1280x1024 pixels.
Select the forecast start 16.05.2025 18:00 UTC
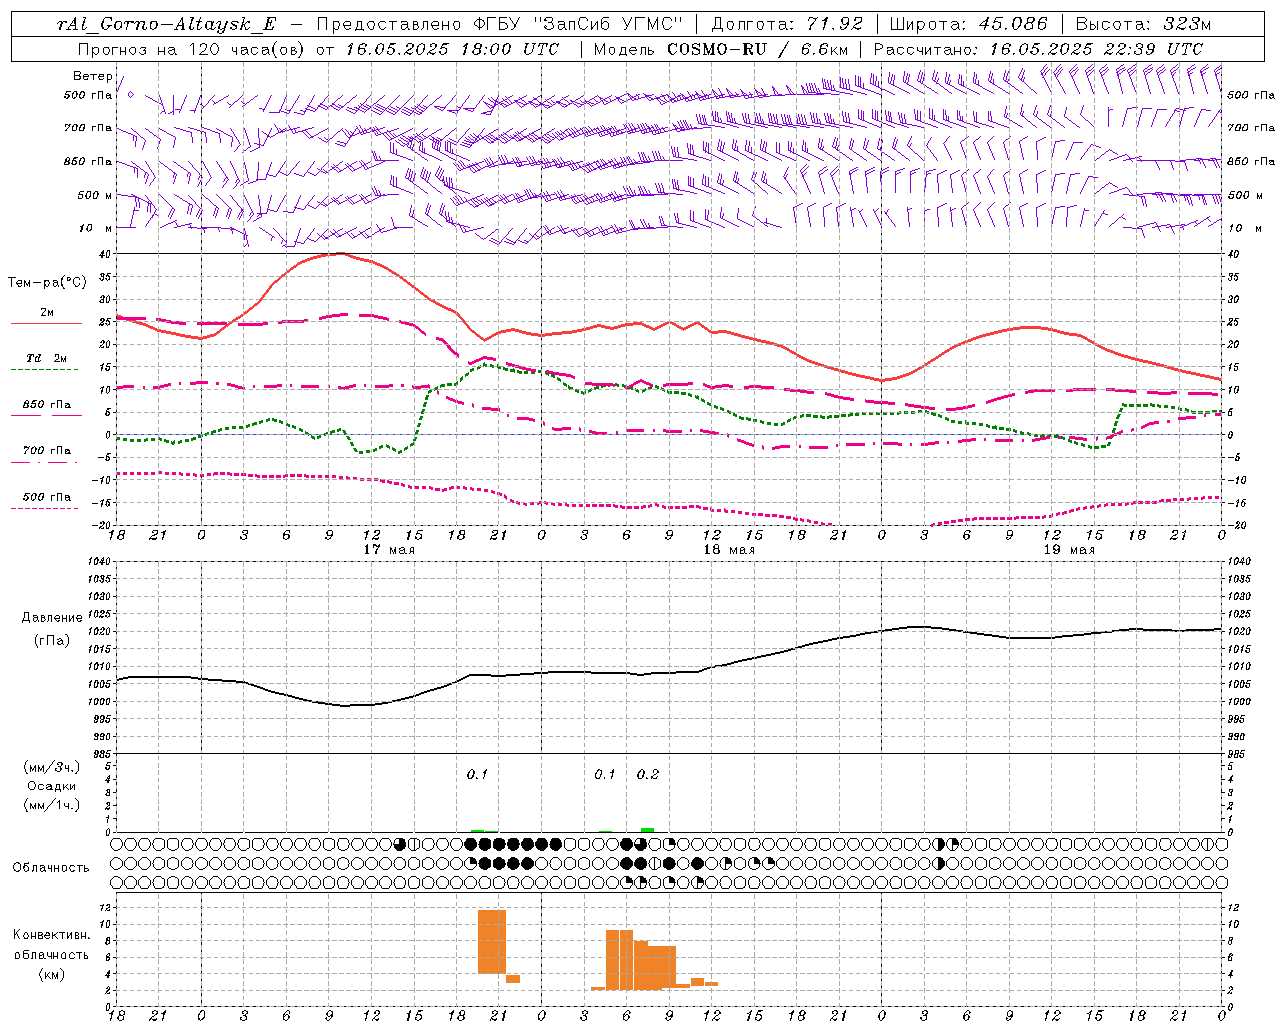pos(452,49)
